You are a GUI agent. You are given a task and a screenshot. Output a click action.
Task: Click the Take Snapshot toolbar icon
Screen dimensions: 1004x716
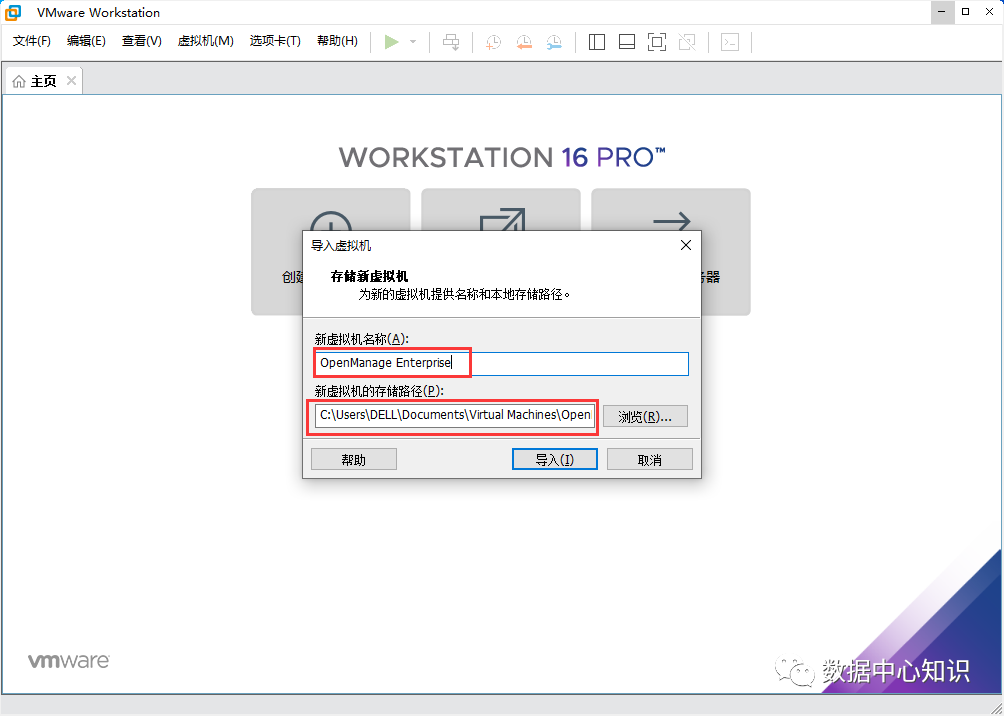pyautogui.click(x=493, y=42)
